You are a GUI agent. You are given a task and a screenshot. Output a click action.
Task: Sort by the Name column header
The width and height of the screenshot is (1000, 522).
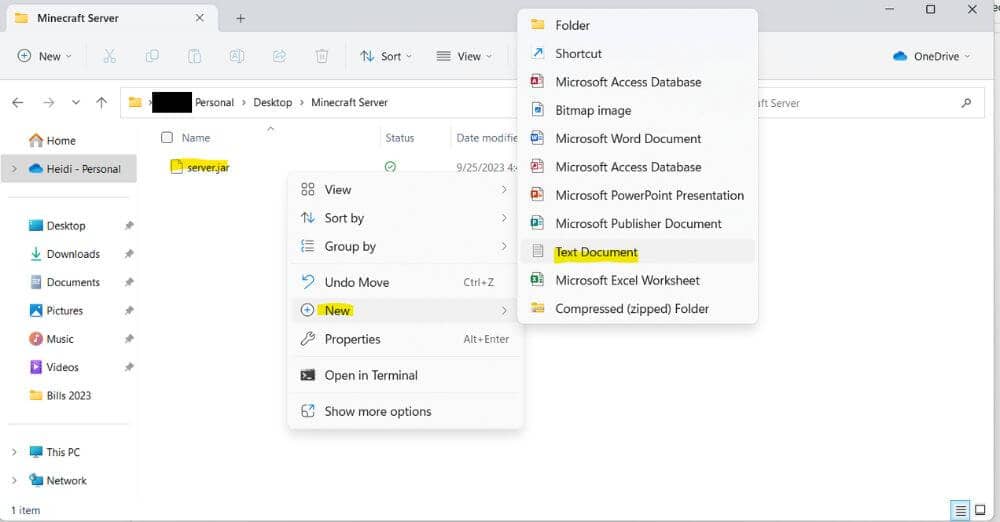[x=196, y=137]
